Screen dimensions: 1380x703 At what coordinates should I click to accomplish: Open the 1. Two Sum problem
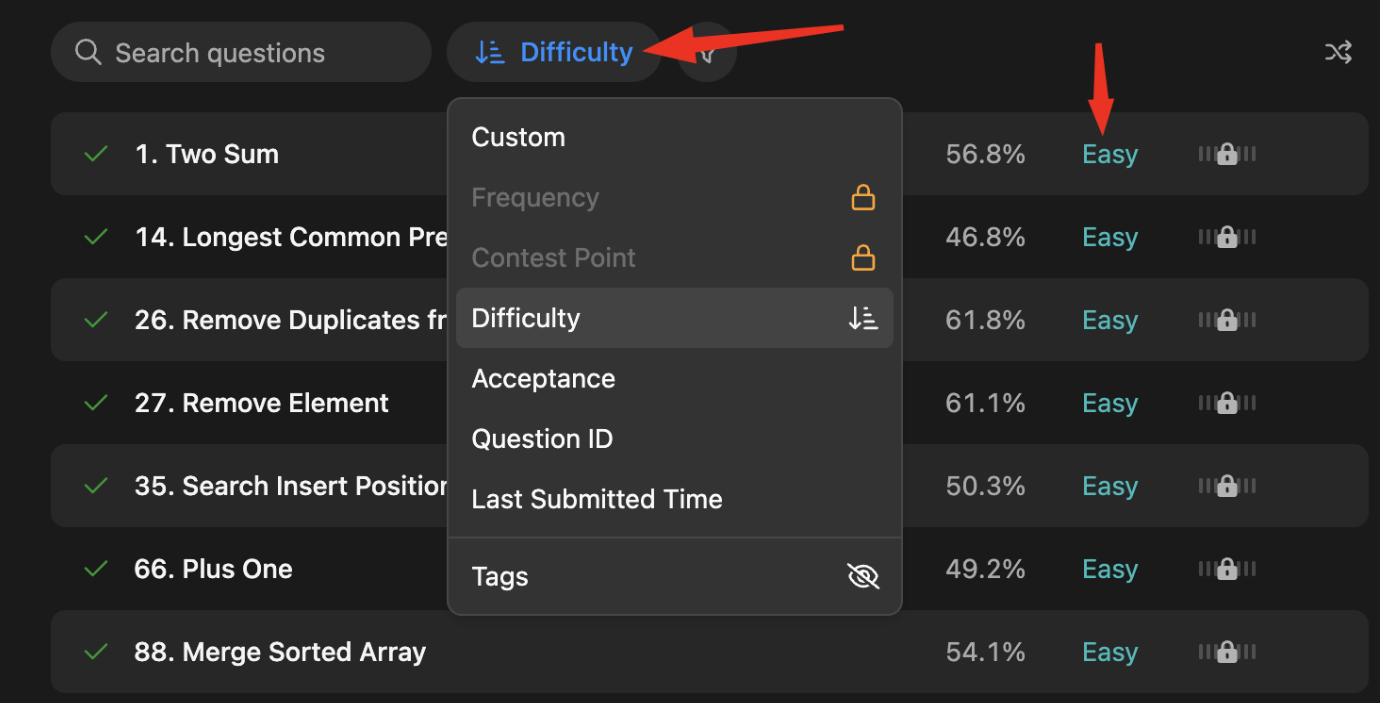click(206, 154)
